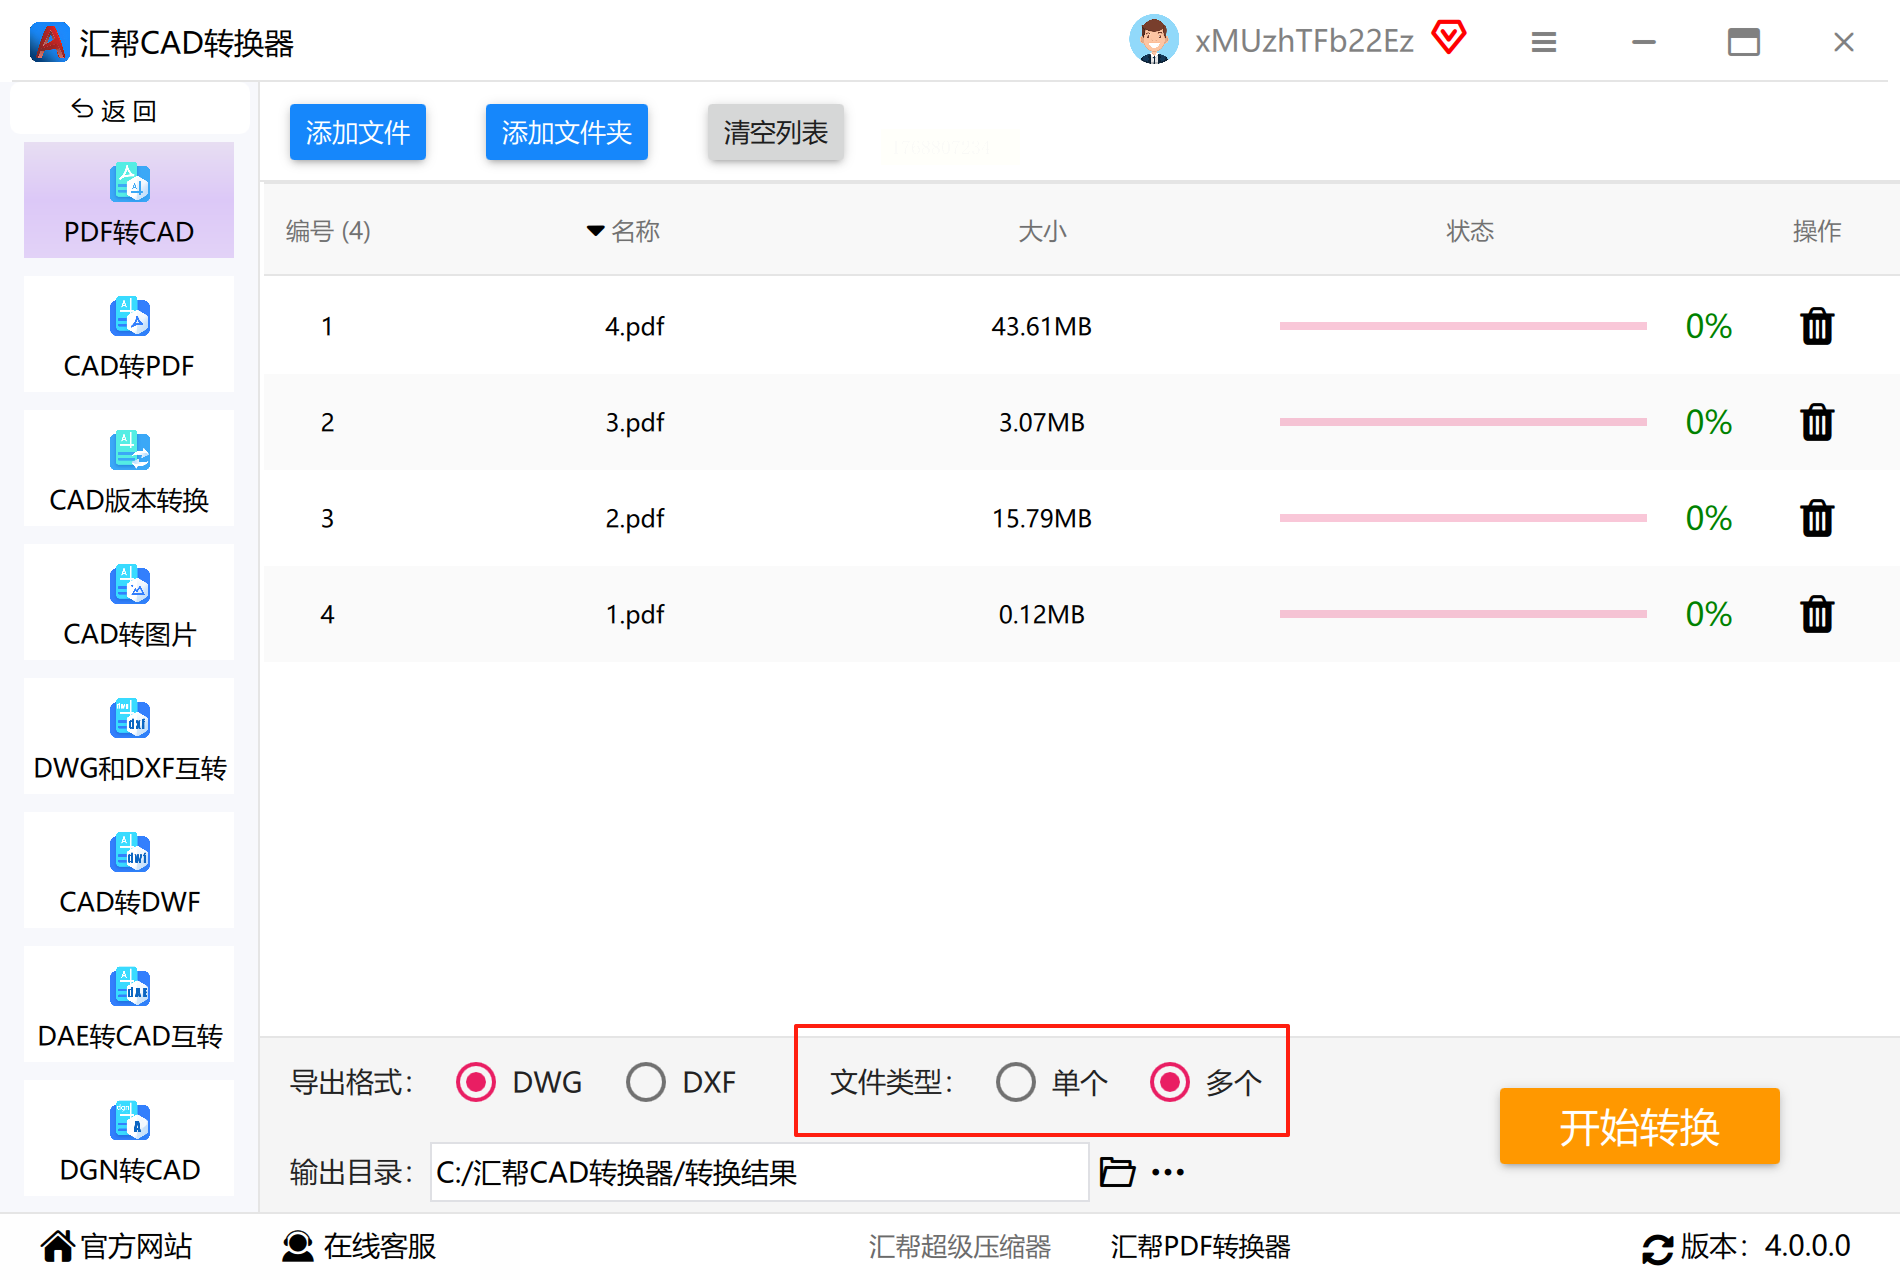
Task: Click the app logo in title bar
Action: pyautogui.click(x=50, y=42)
